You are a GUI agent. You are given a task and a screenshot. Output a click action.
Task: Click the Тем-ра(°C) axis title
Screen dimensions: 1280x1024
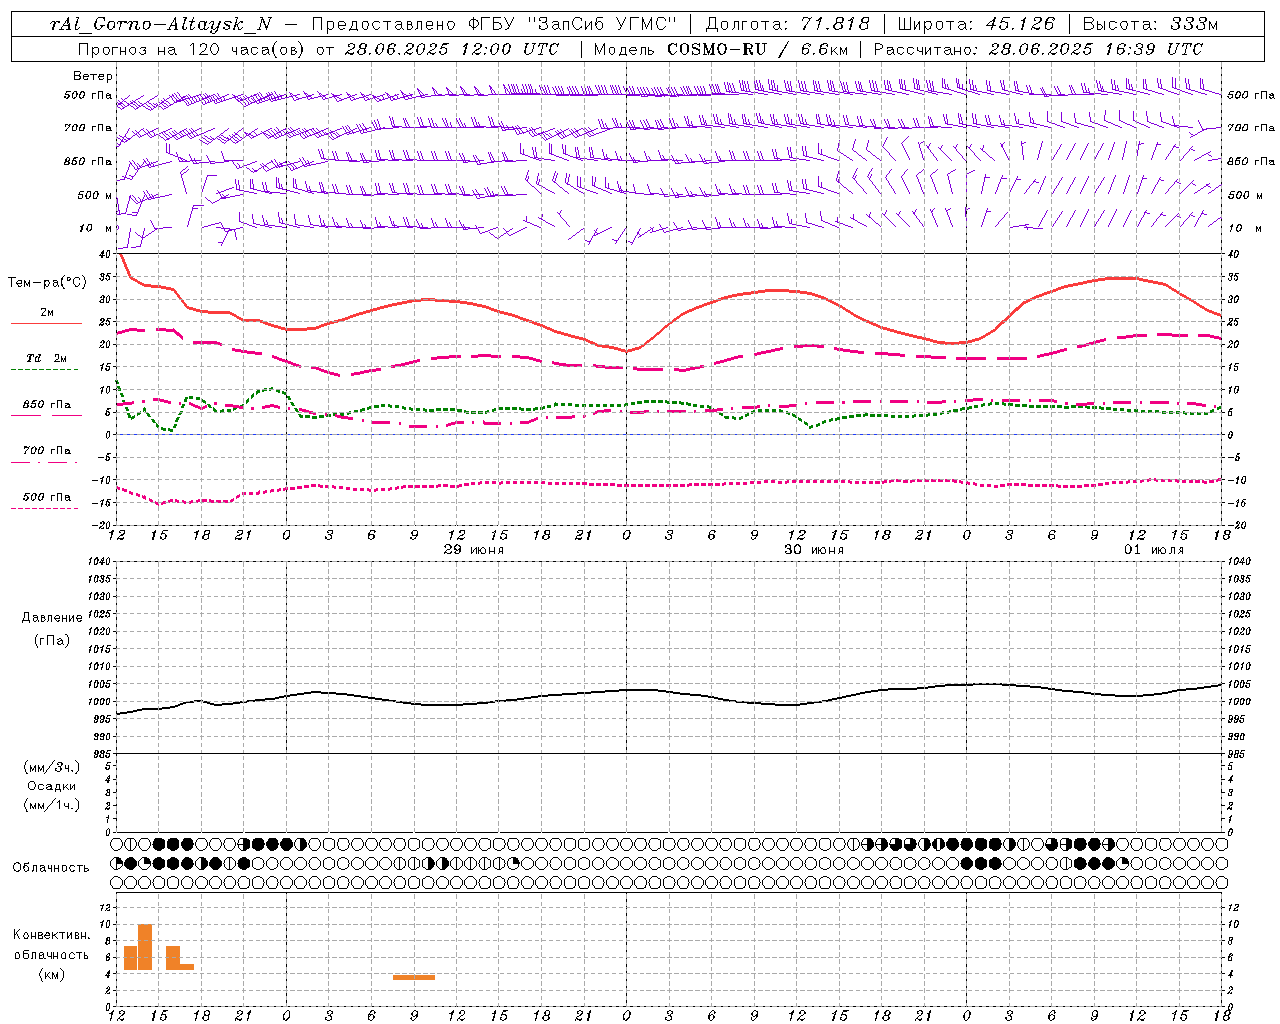pos(47,283)
